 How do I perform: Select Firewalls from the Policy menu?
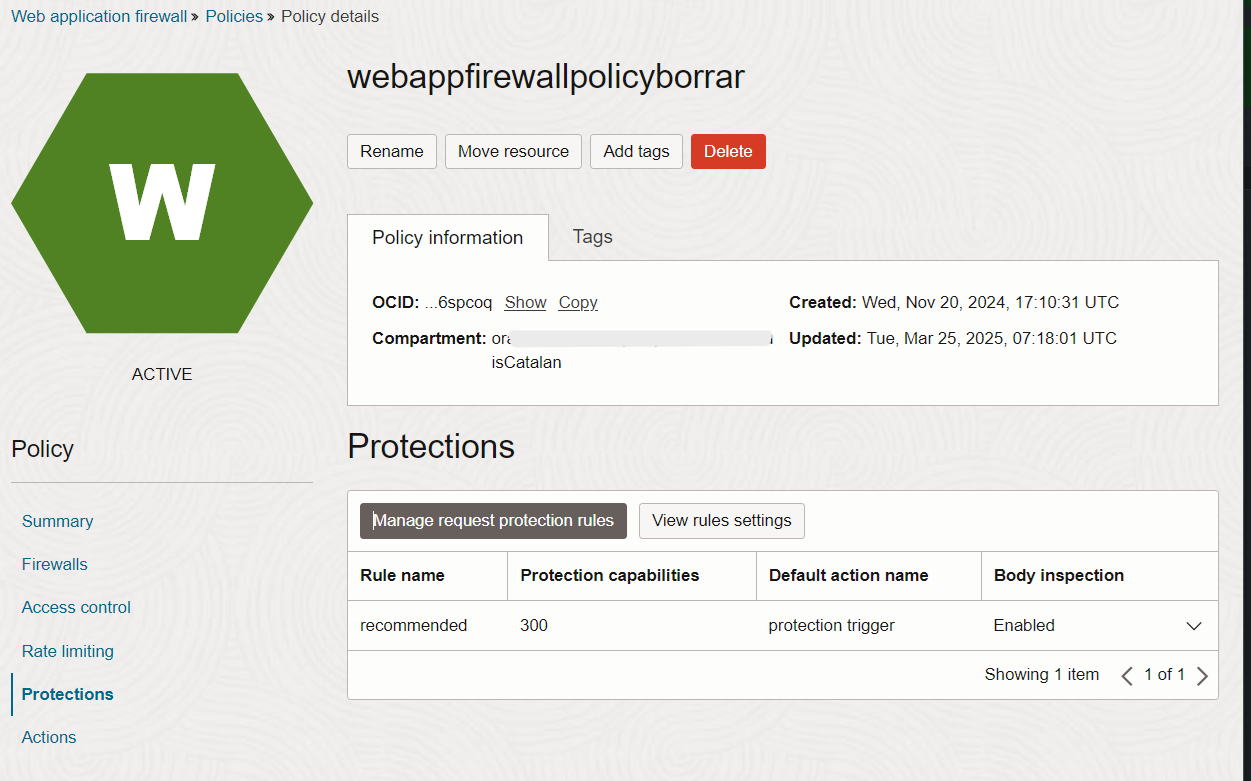click(x=54, y=564)
